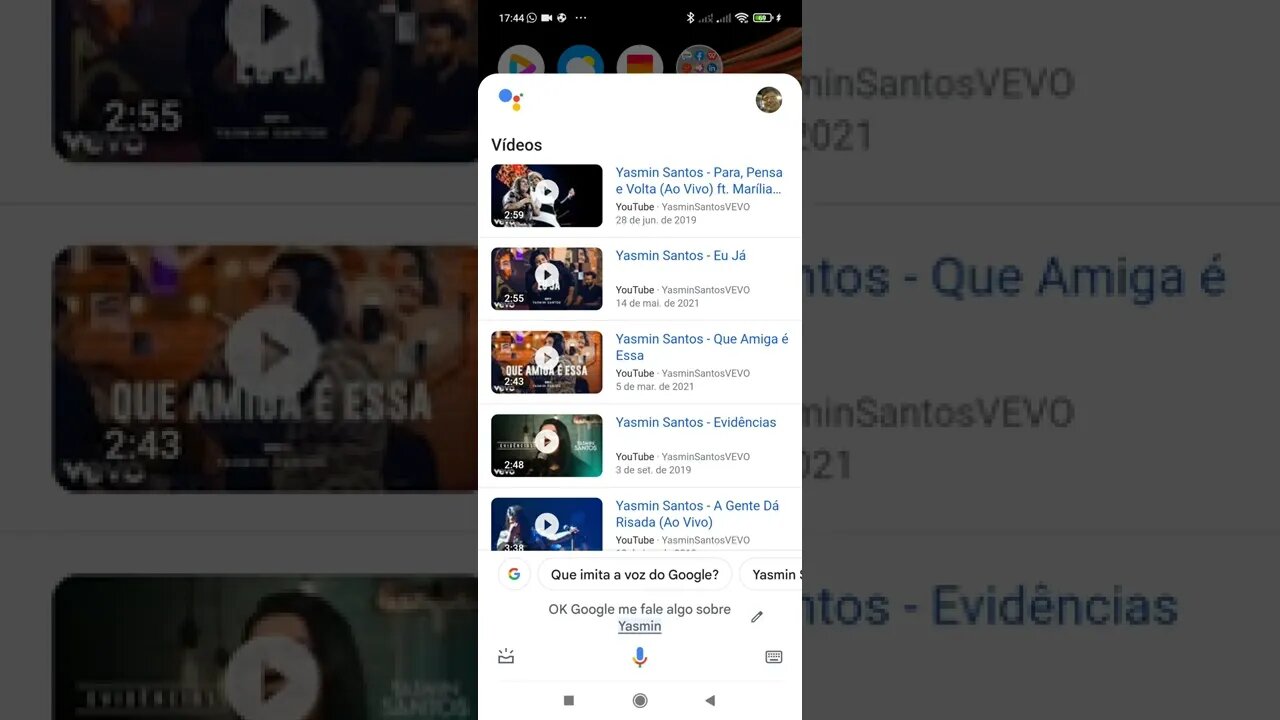Screen dimensions: 1280x720
Task: Tap the Android home circle button
Action: 640,700
